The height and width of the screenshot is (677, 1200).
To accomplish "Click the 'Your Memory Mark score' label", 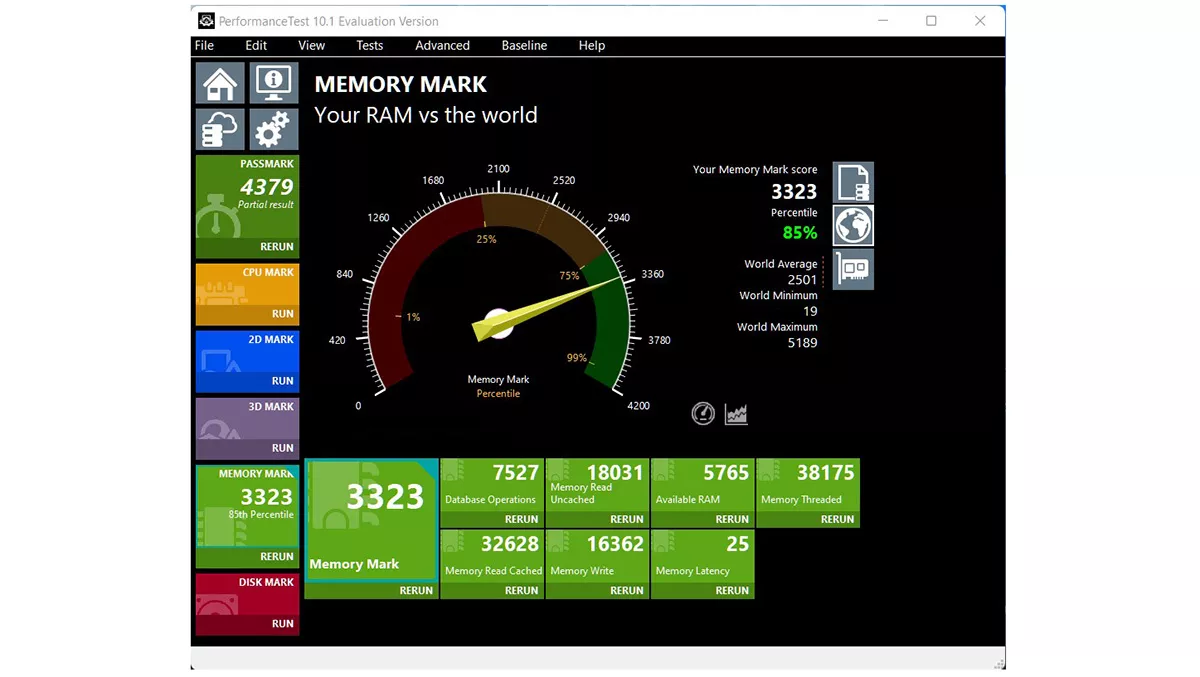I will pyautogui.click(x=755, y=169).
